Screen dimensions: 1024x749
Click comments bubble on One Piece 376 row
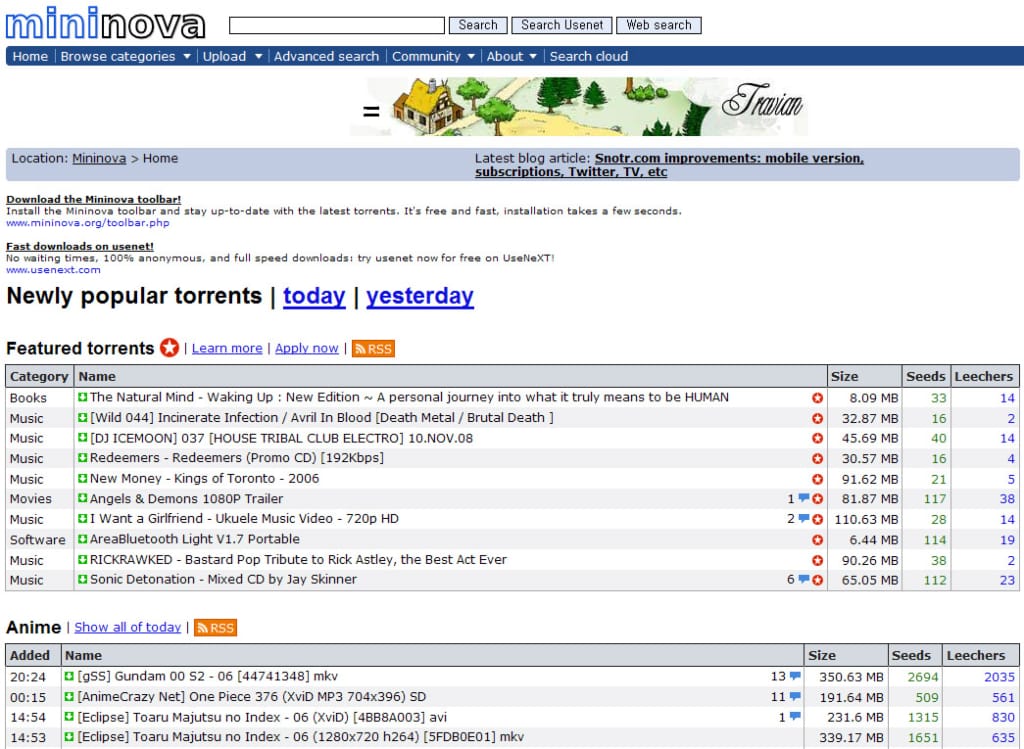pos(795,696)
